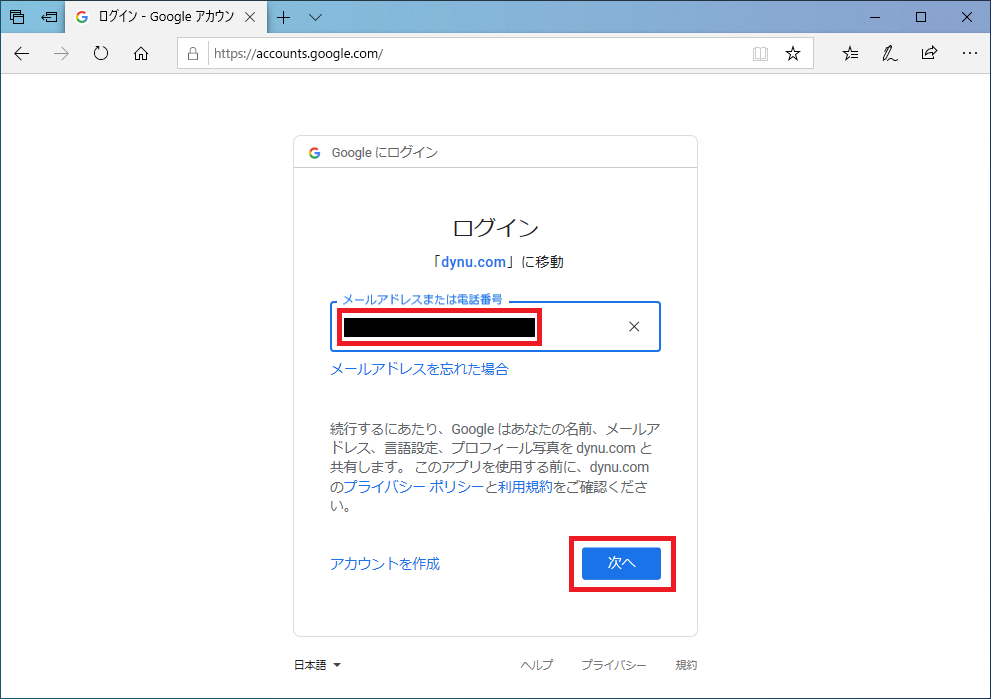Set these tabs aside
991x699 pixels.
click(49, 17)
